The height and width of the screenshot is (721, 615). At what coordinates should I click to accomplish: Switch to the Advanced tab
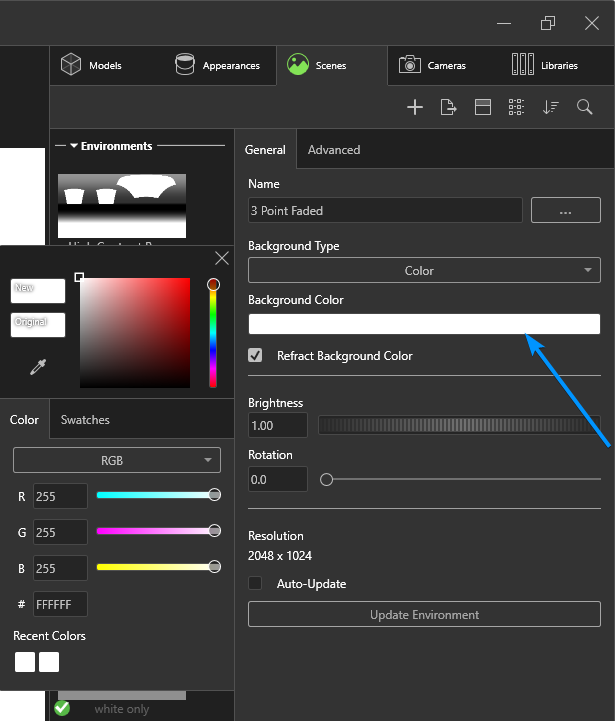tap(333, 150)
